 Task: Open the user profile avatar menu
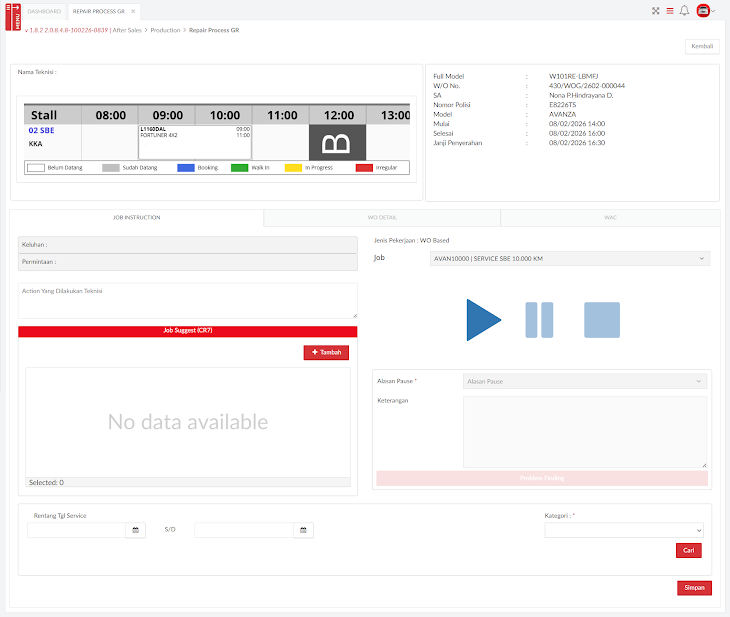click(x=704, y=11)
